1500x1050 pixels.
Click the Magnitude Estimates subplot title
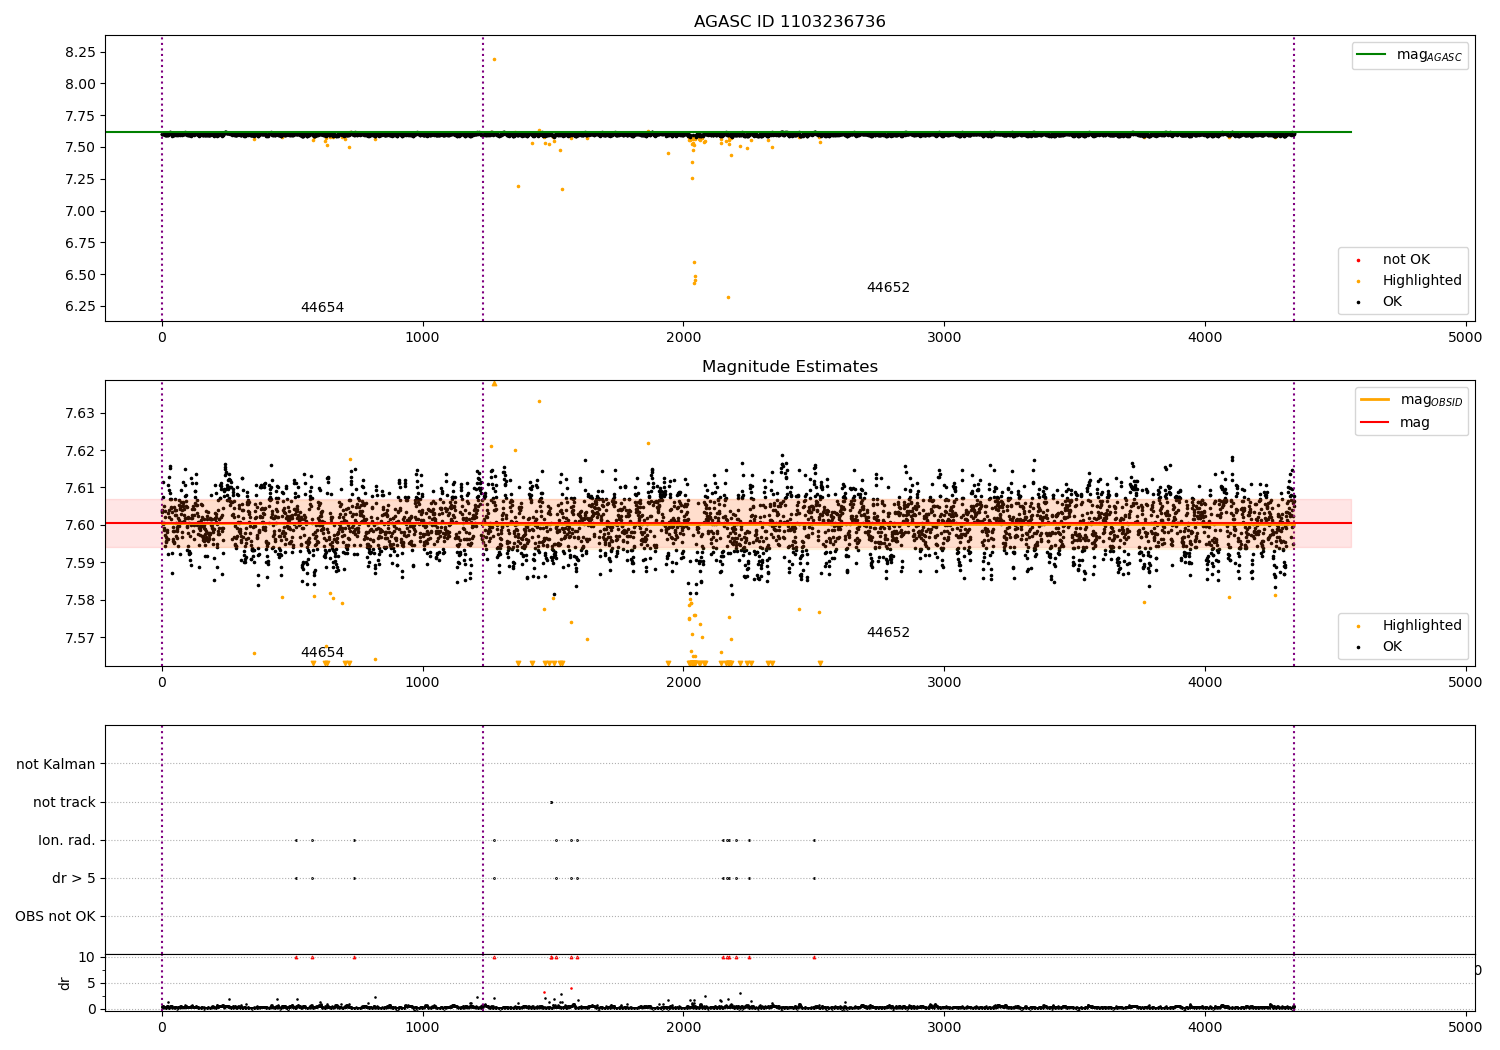click(x=789, y=367)
